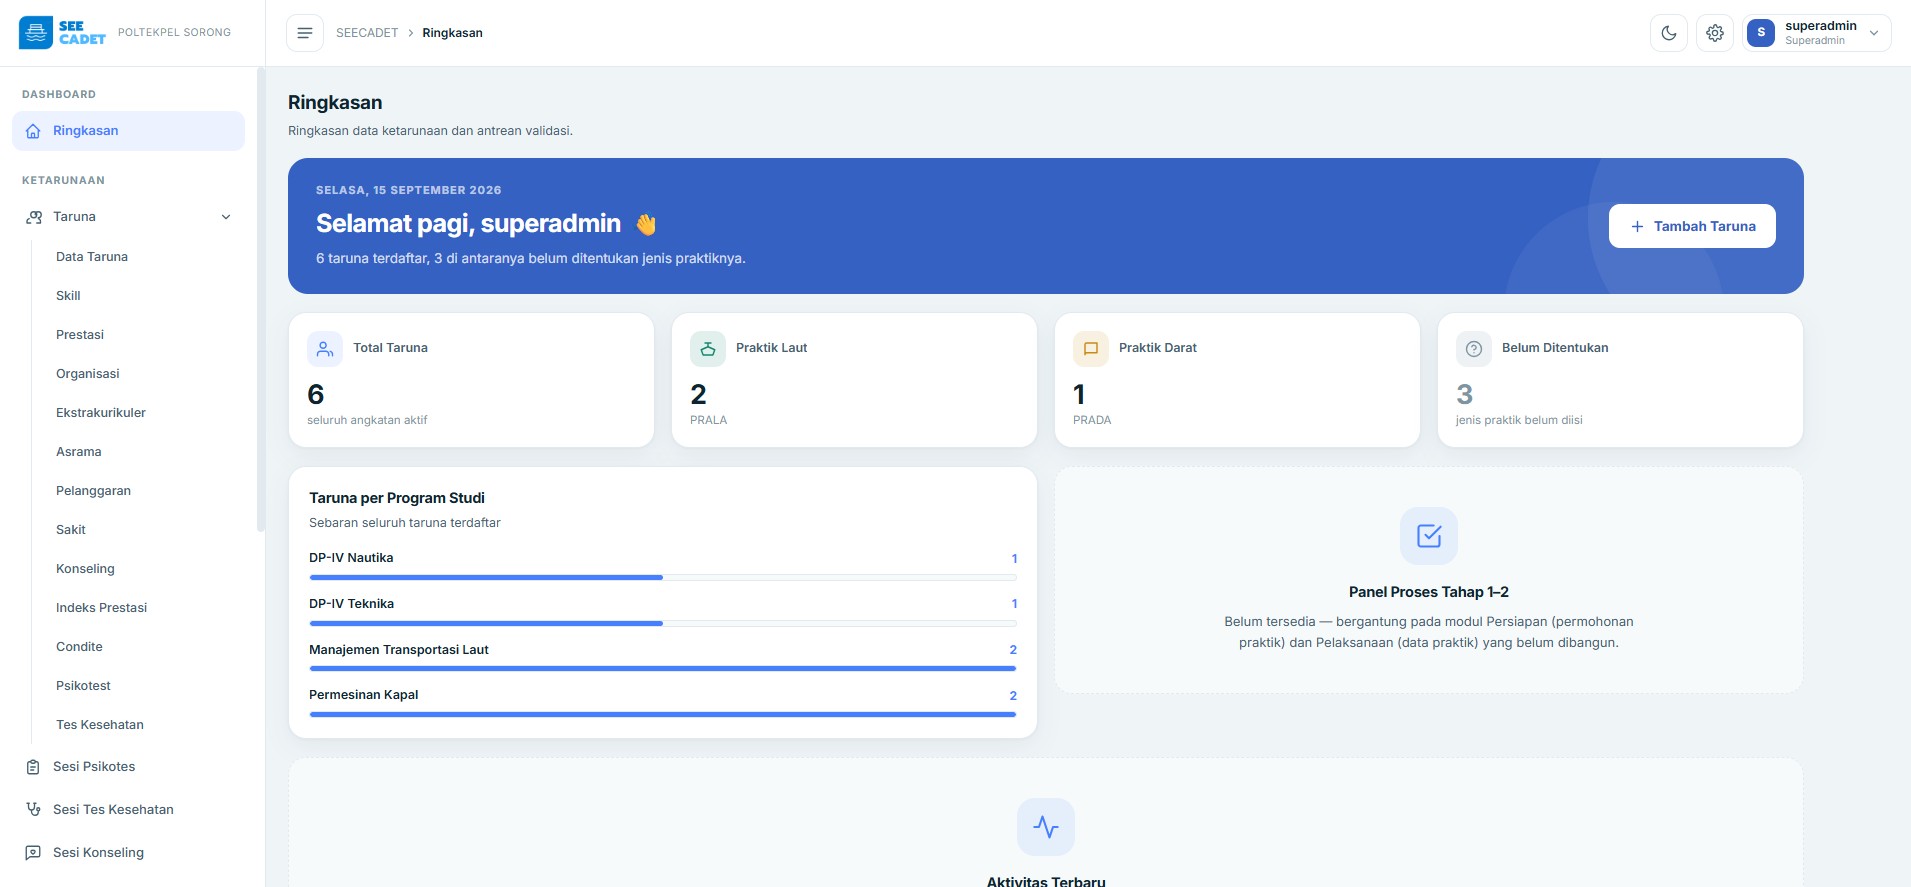This screenshot has height=887, width=1911.
Task: Click the Manajemen Transportasi Laut label
Action: (399, 650)
